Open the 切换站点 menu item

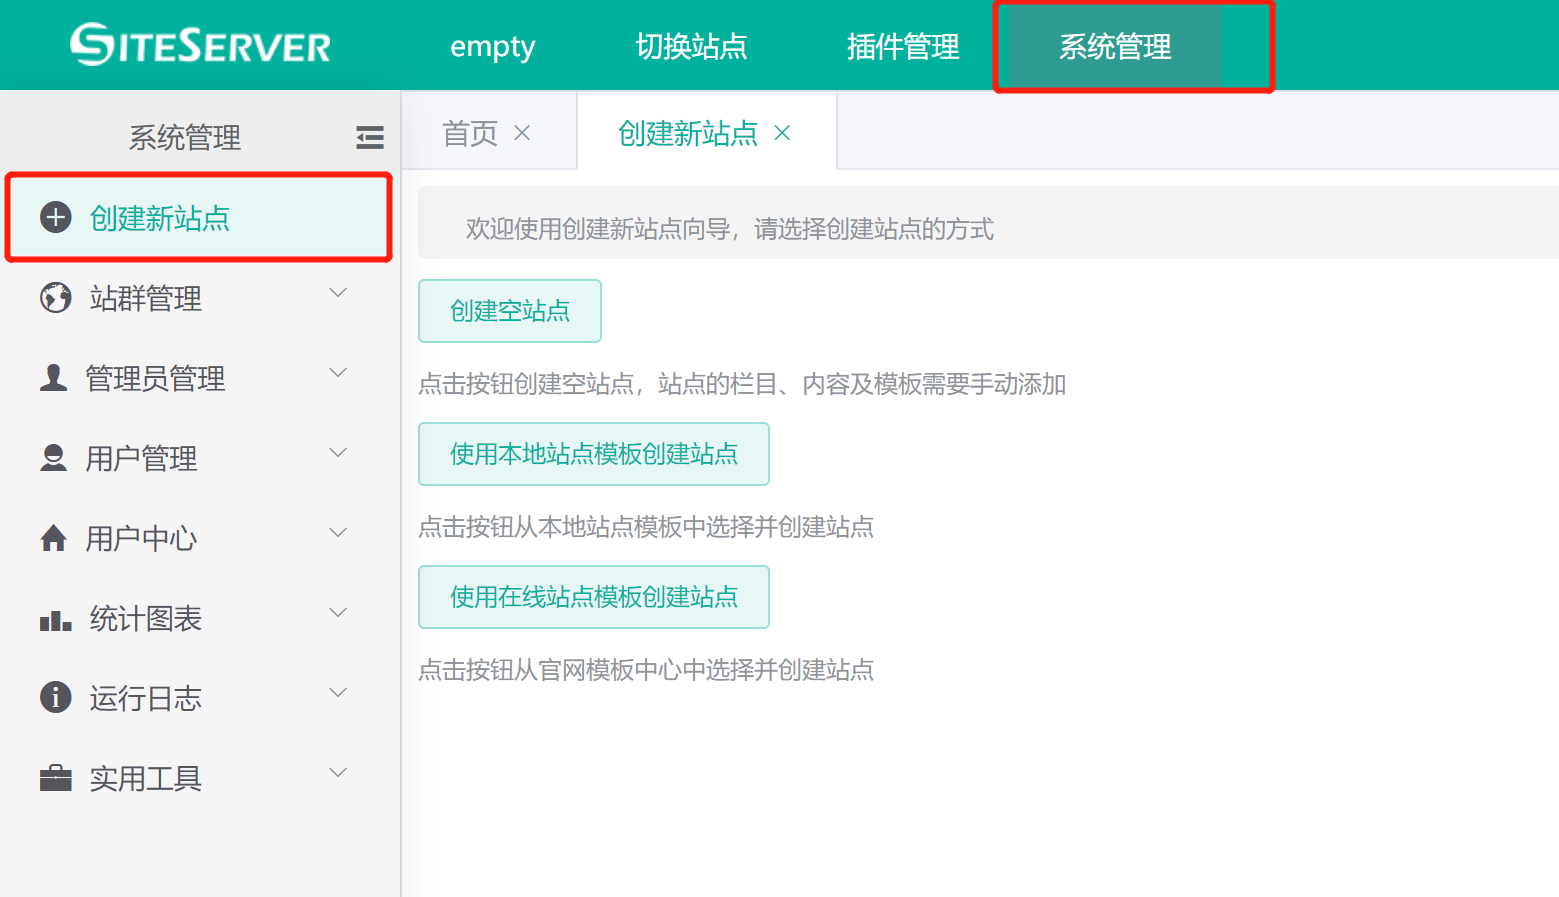[x=691, y=46]
